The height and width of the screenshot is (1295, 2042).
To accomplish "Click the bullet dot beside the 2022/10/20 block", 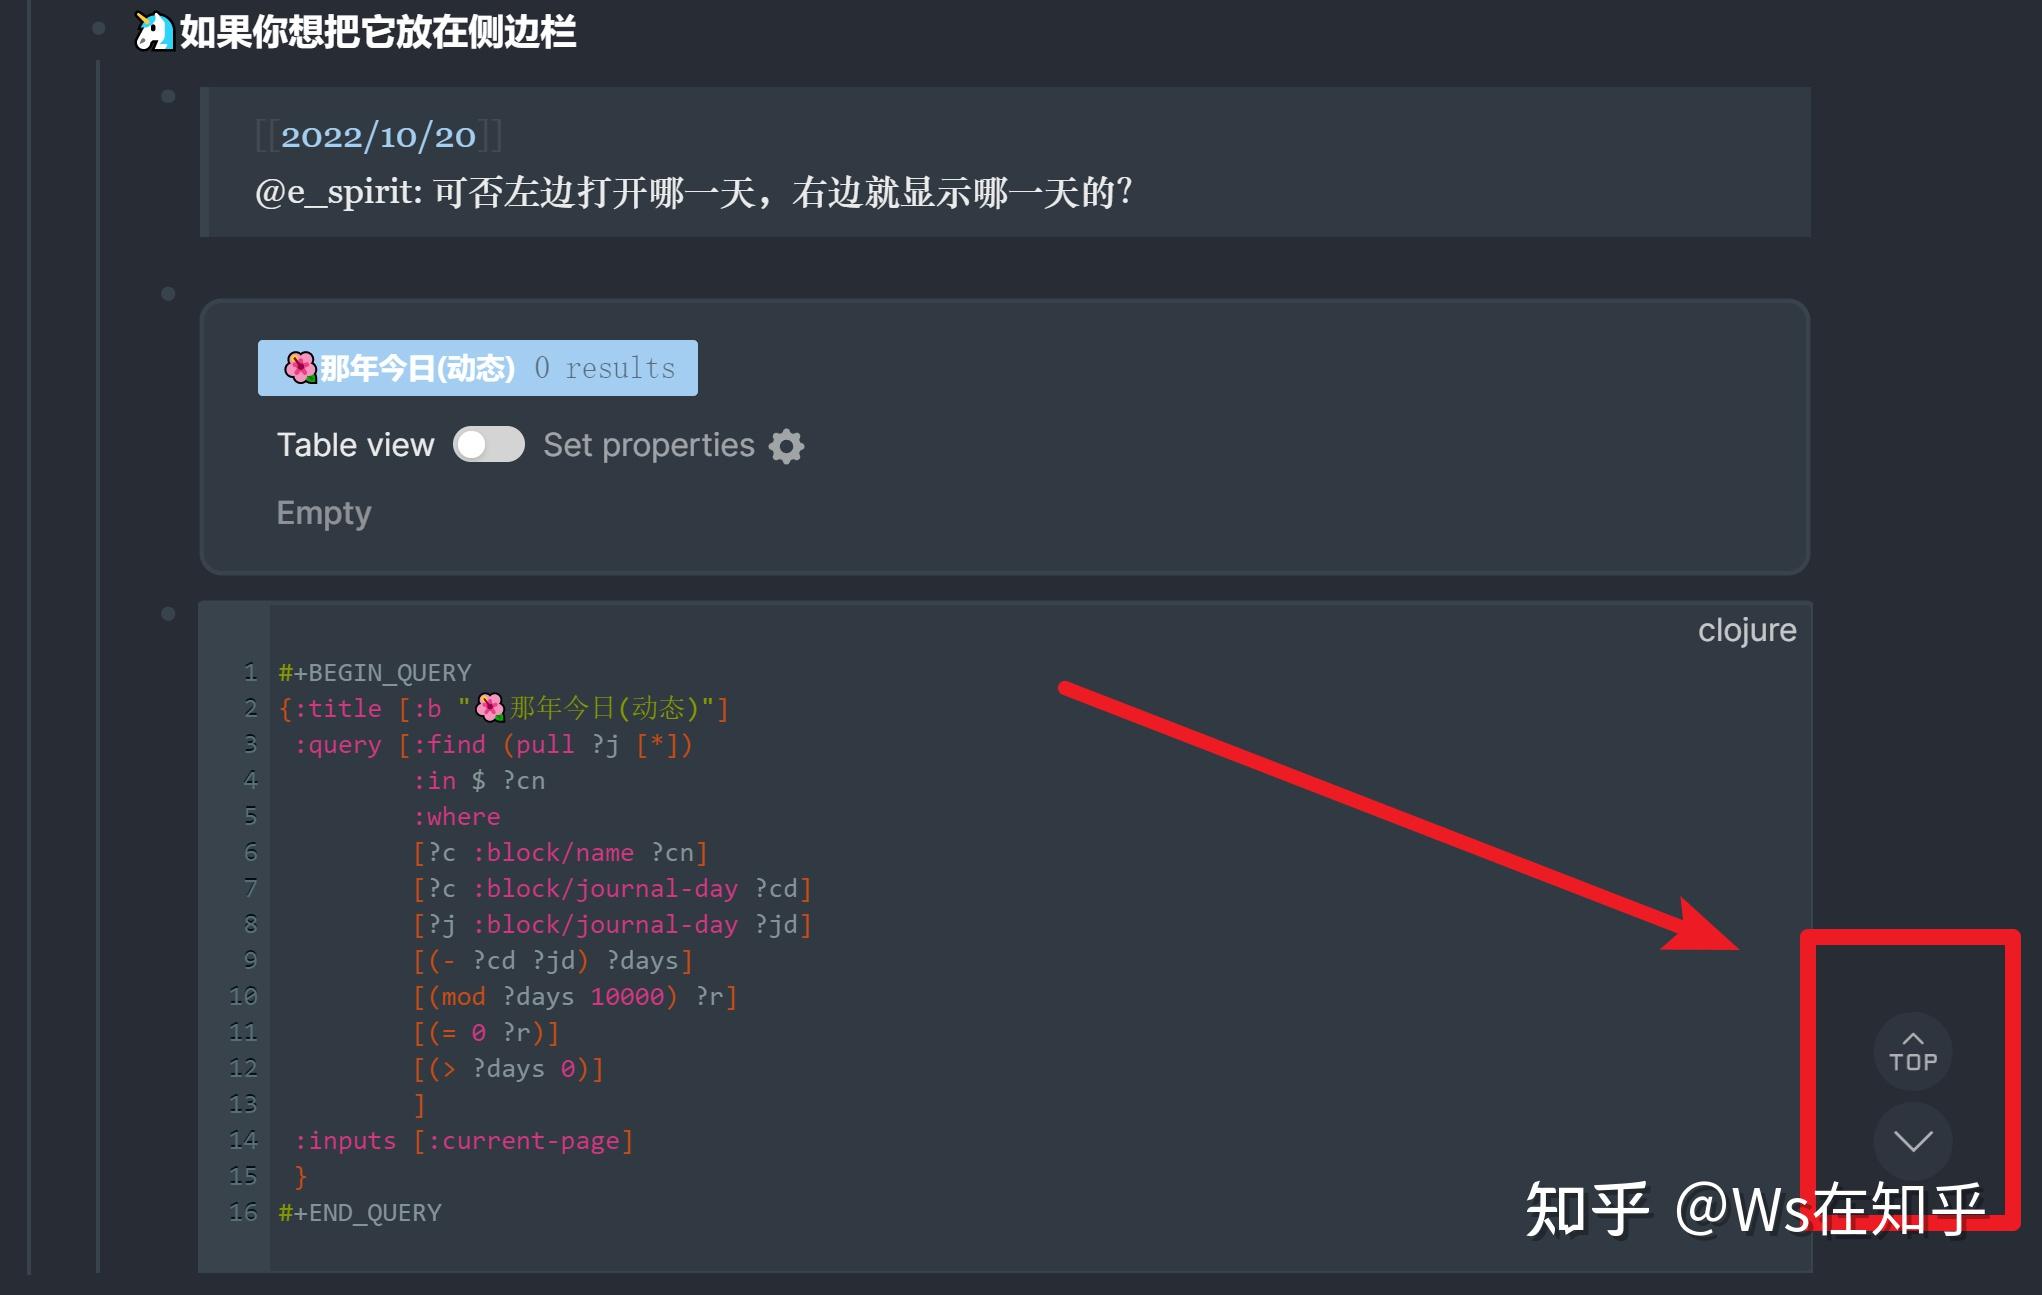I will point(166,96).
